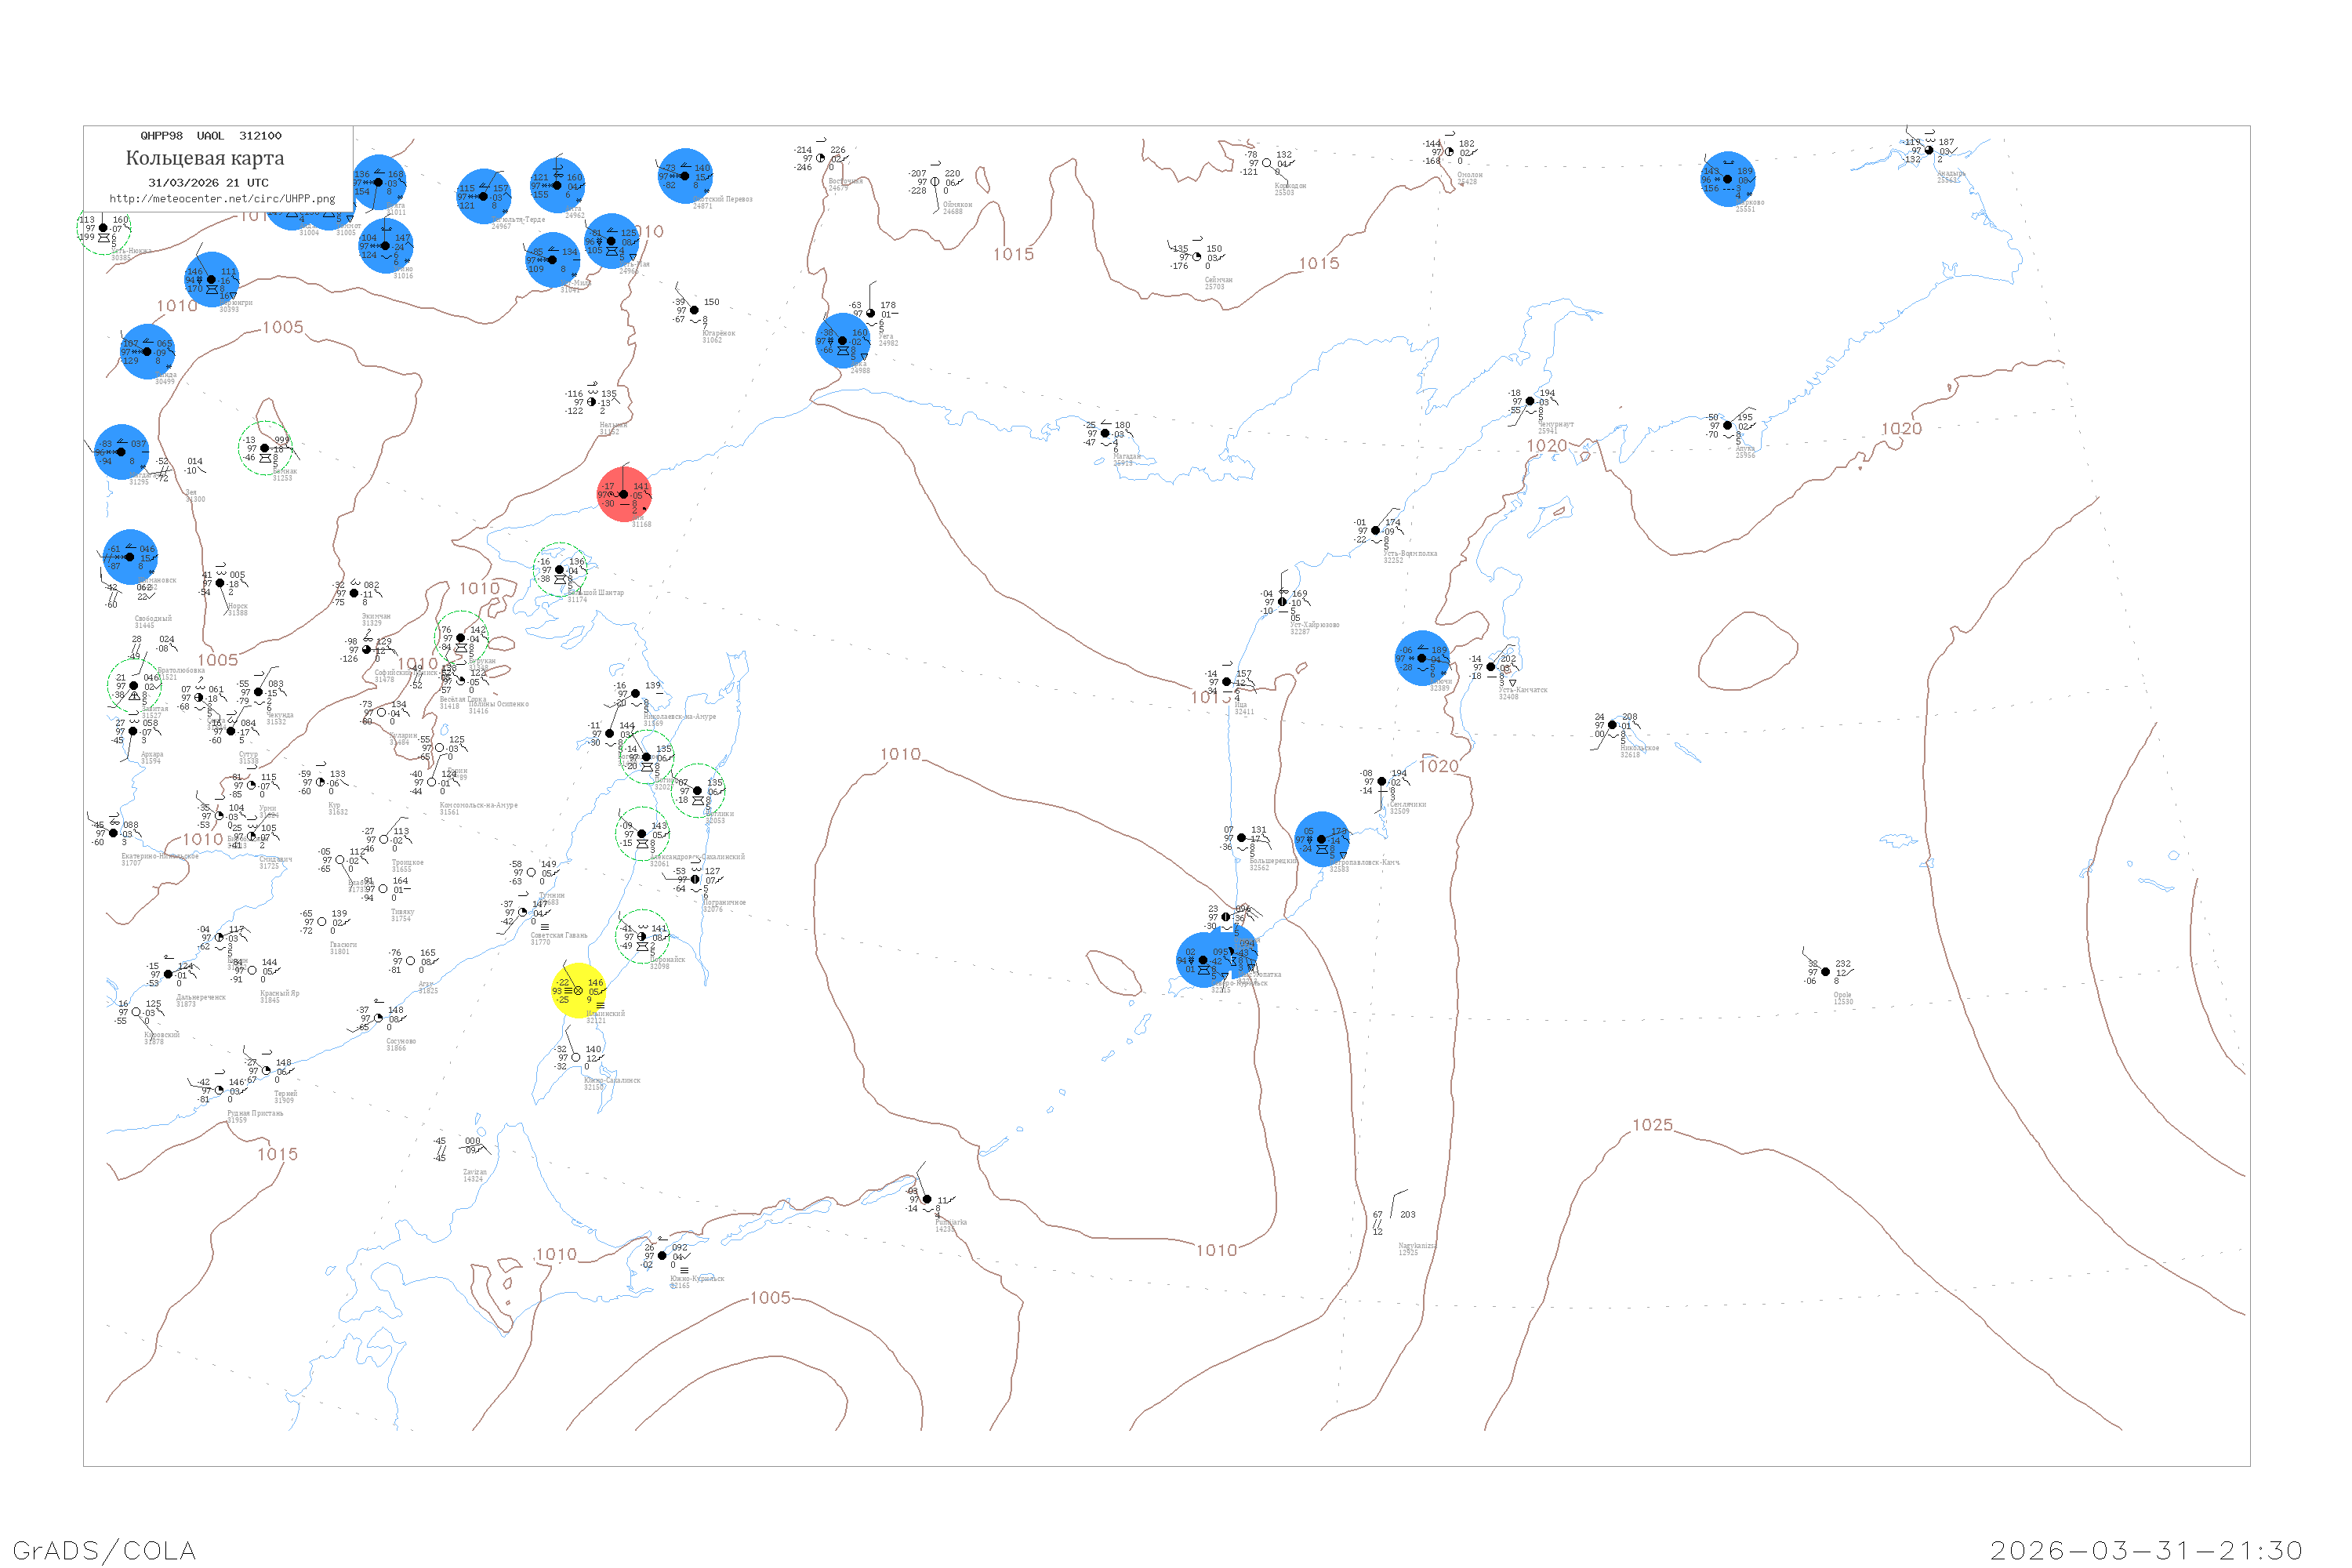Image resolution: width=2352 pixels, height=1568 pixels.
Task: Click the green-dashed Поронайск station circle
Action: point(642,937)
